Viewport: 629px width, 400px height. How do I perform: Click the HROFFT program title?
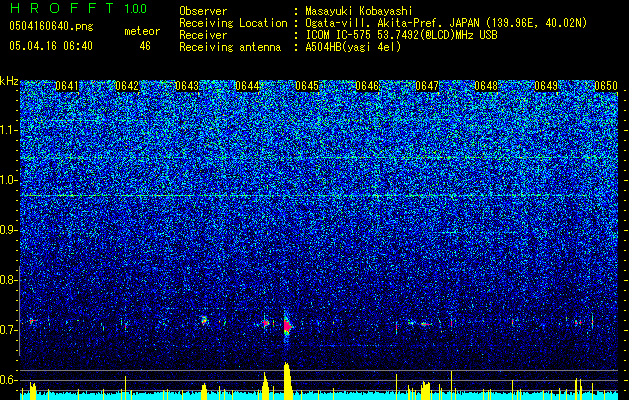tap(64, 8)
